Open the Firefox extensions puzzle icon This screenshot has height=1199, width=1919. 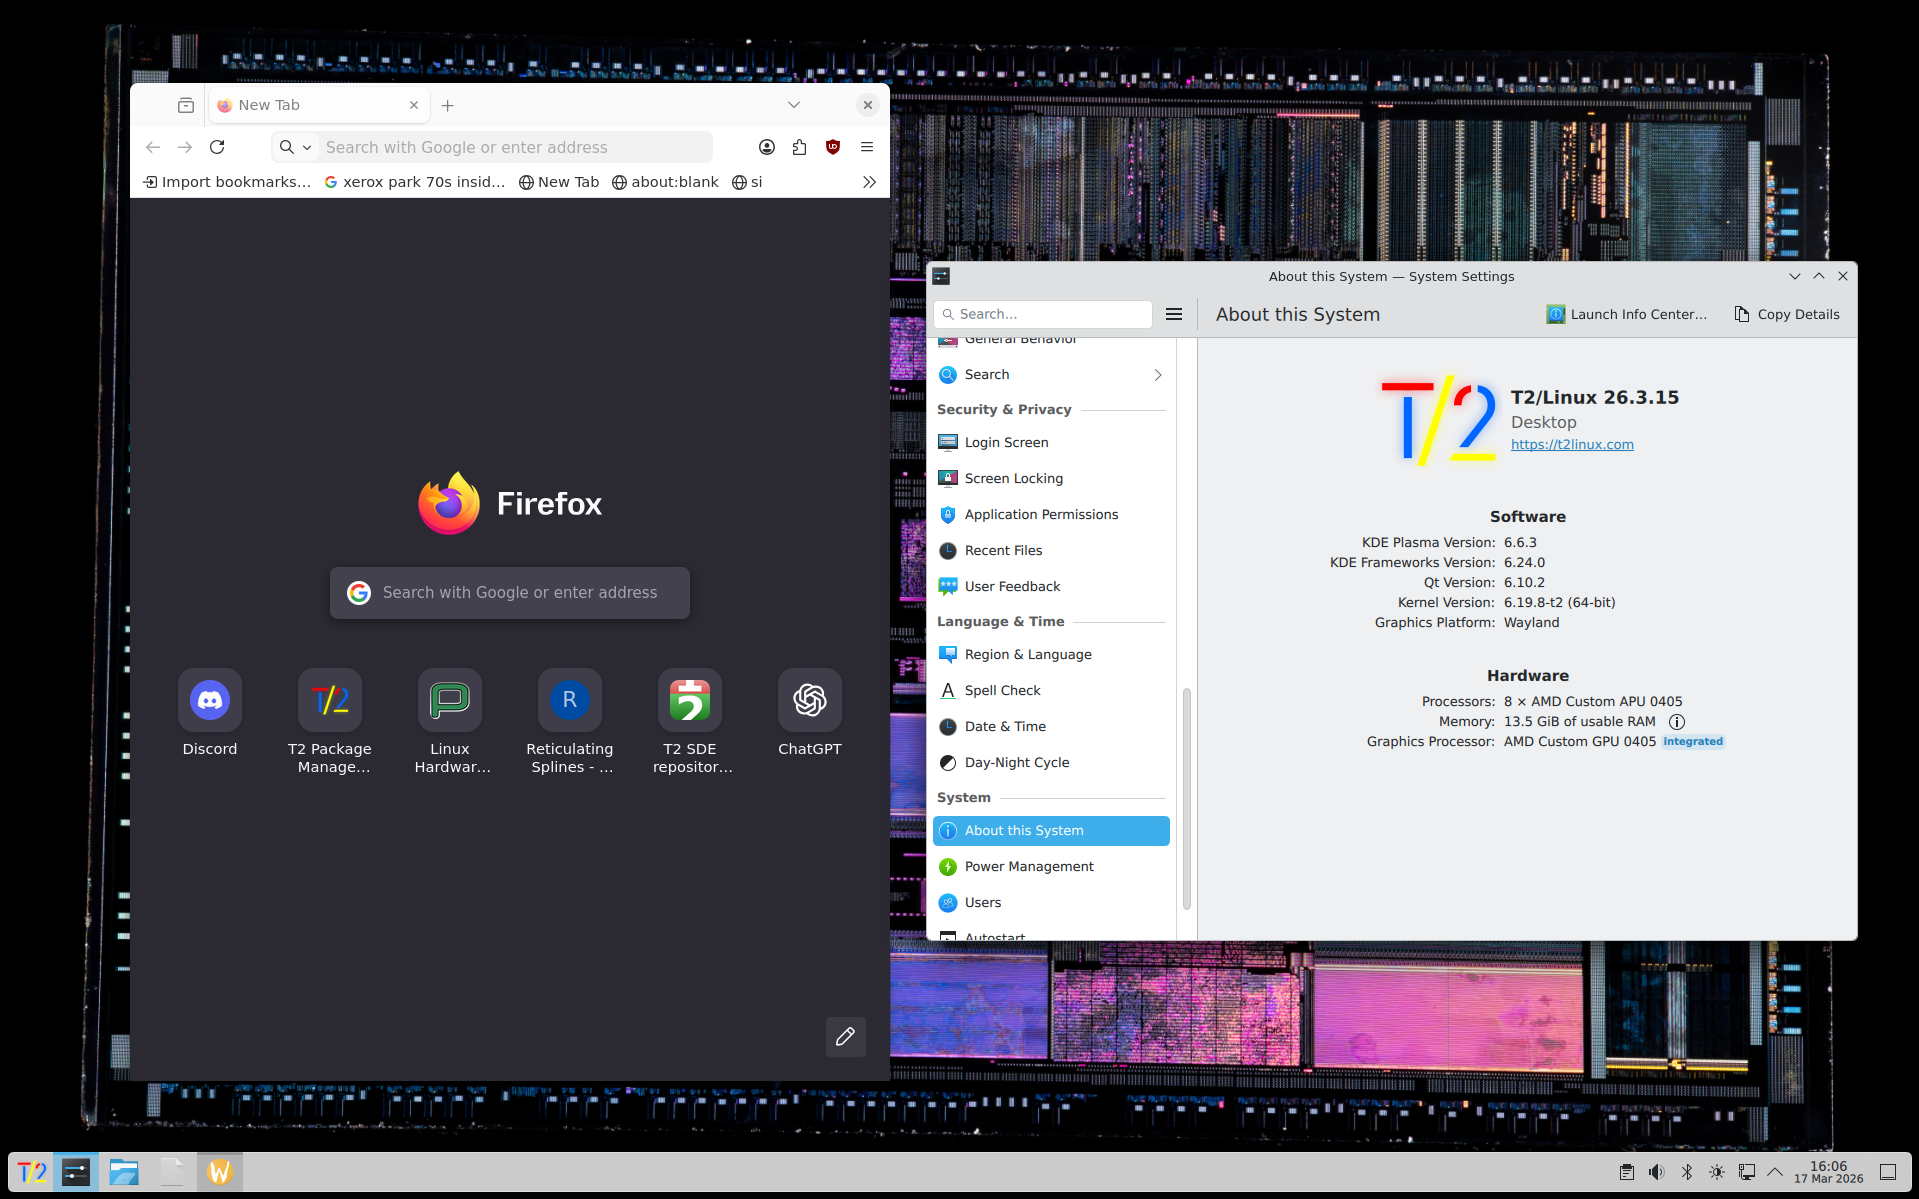tap(799, 147)
